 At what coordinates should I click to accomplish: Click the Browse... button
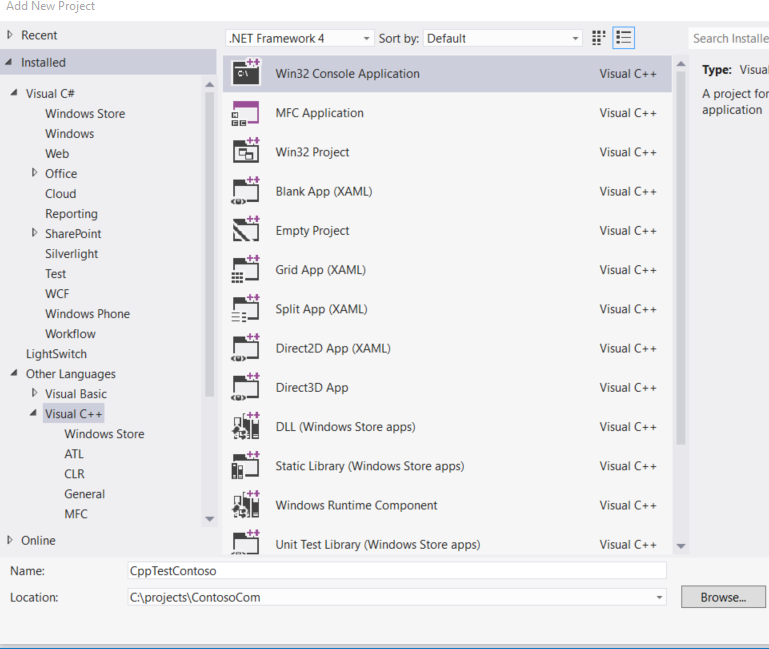pyautogui.click(x=723, y=597)
